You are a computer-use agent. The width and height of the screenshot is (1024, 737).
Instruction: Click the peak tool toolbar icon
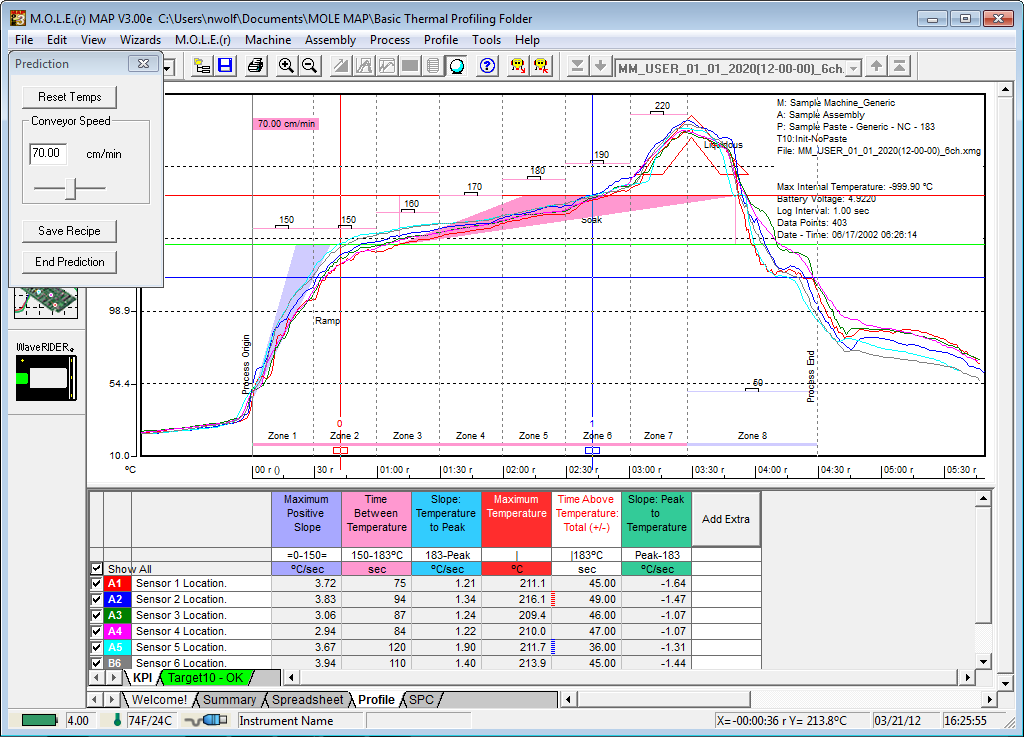tap(364, 66)
